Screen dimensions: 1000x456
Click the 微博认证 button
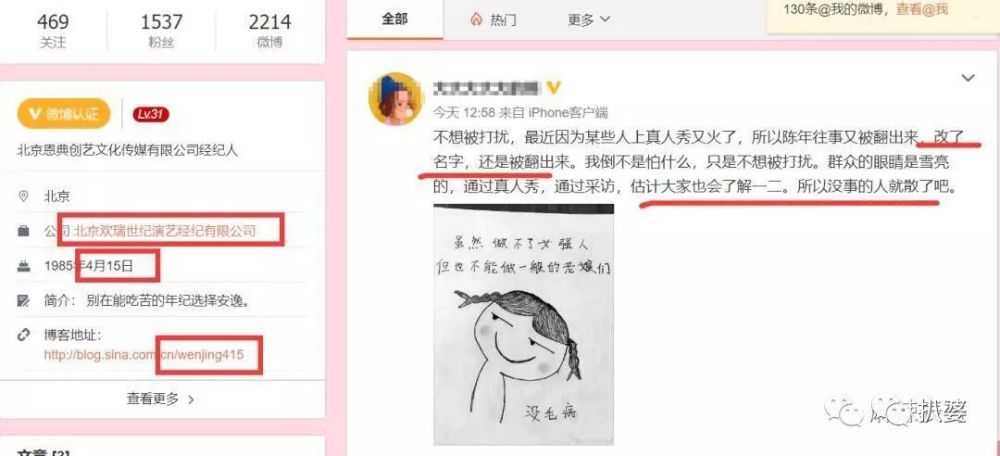pos(64,114)
